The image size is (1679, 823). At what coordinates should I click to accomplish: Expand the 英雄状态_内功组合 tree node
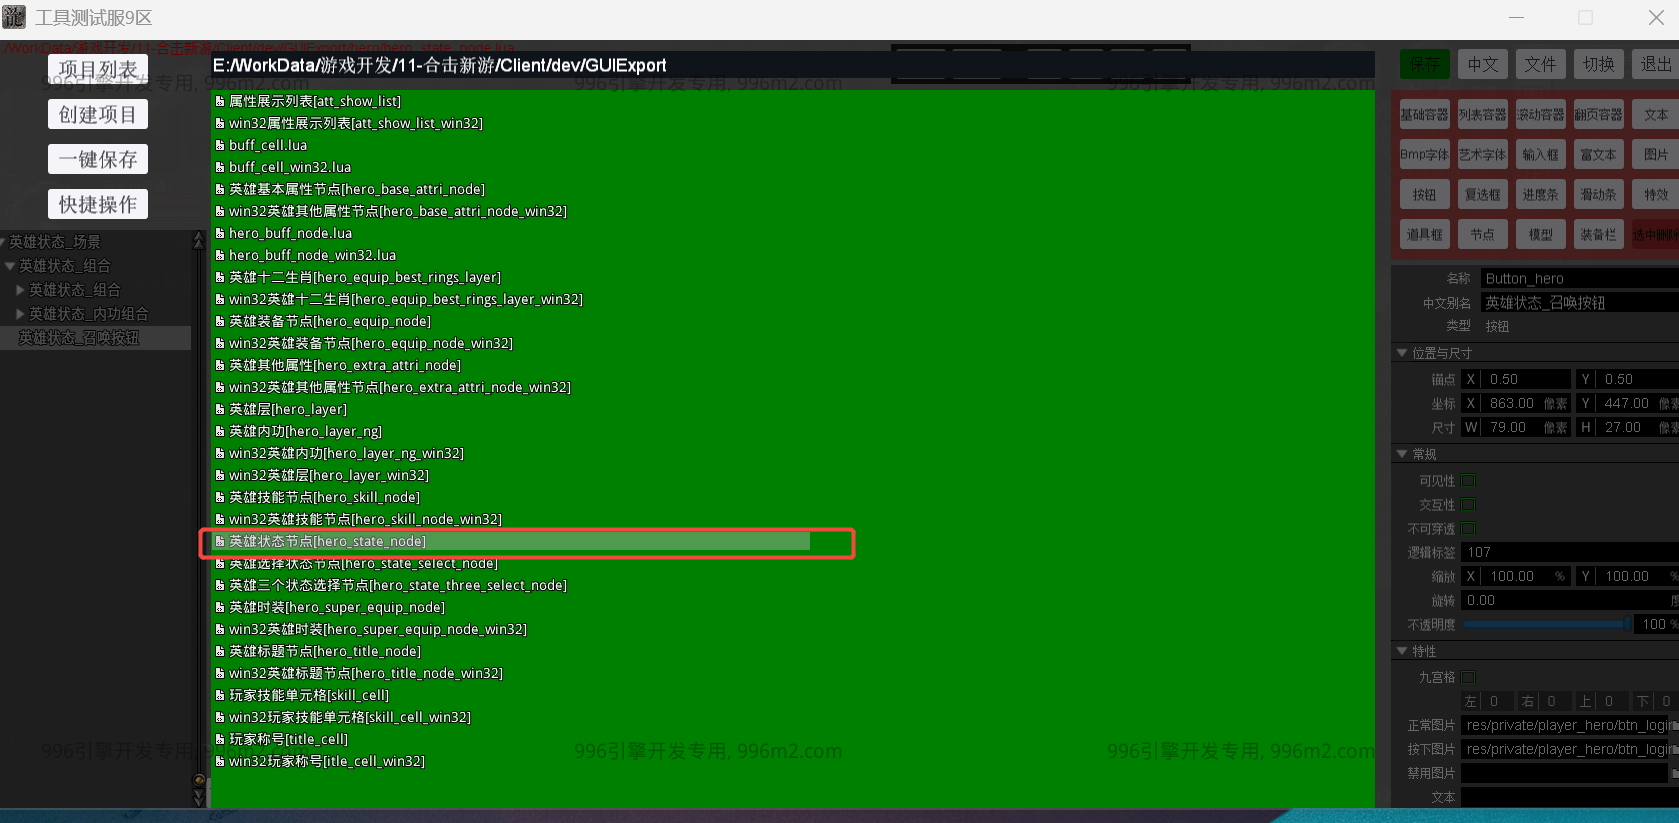20,314
